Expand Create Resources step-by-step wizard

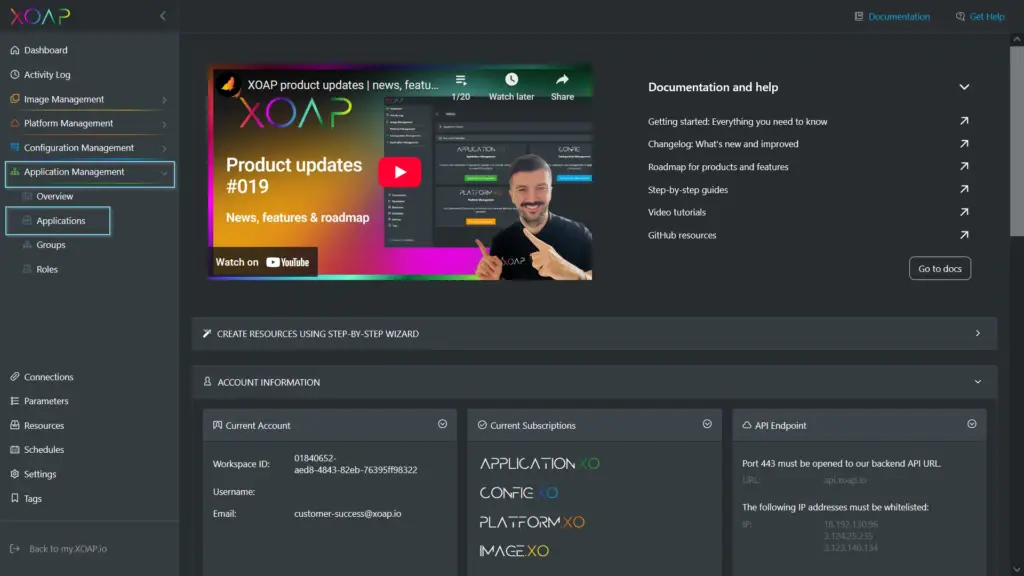[x=977, y=334]
